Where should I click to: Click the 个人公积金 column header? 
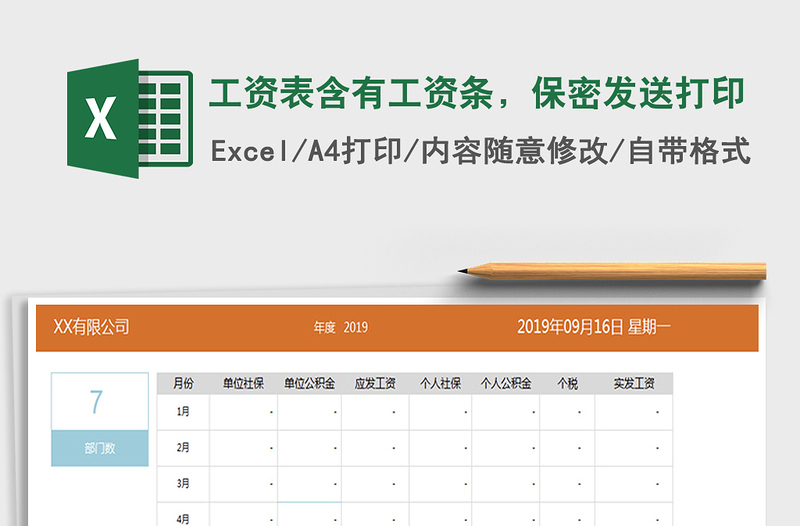[506, 384]
